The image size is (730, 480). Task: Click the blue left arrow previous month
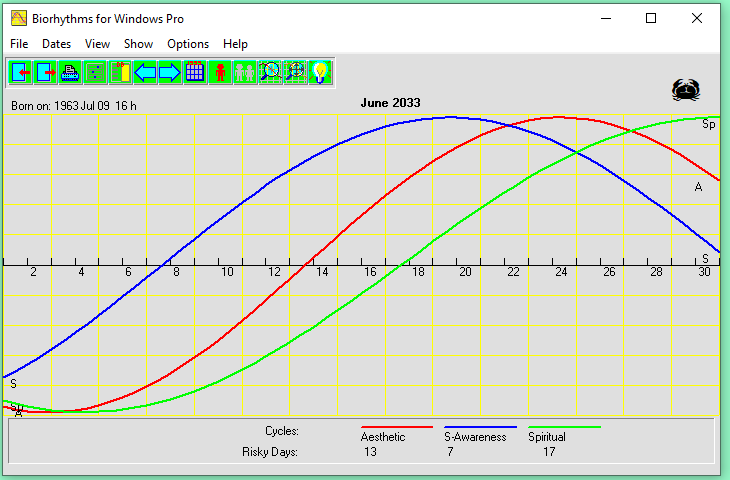pyautogui.click(x=145, y=72)
